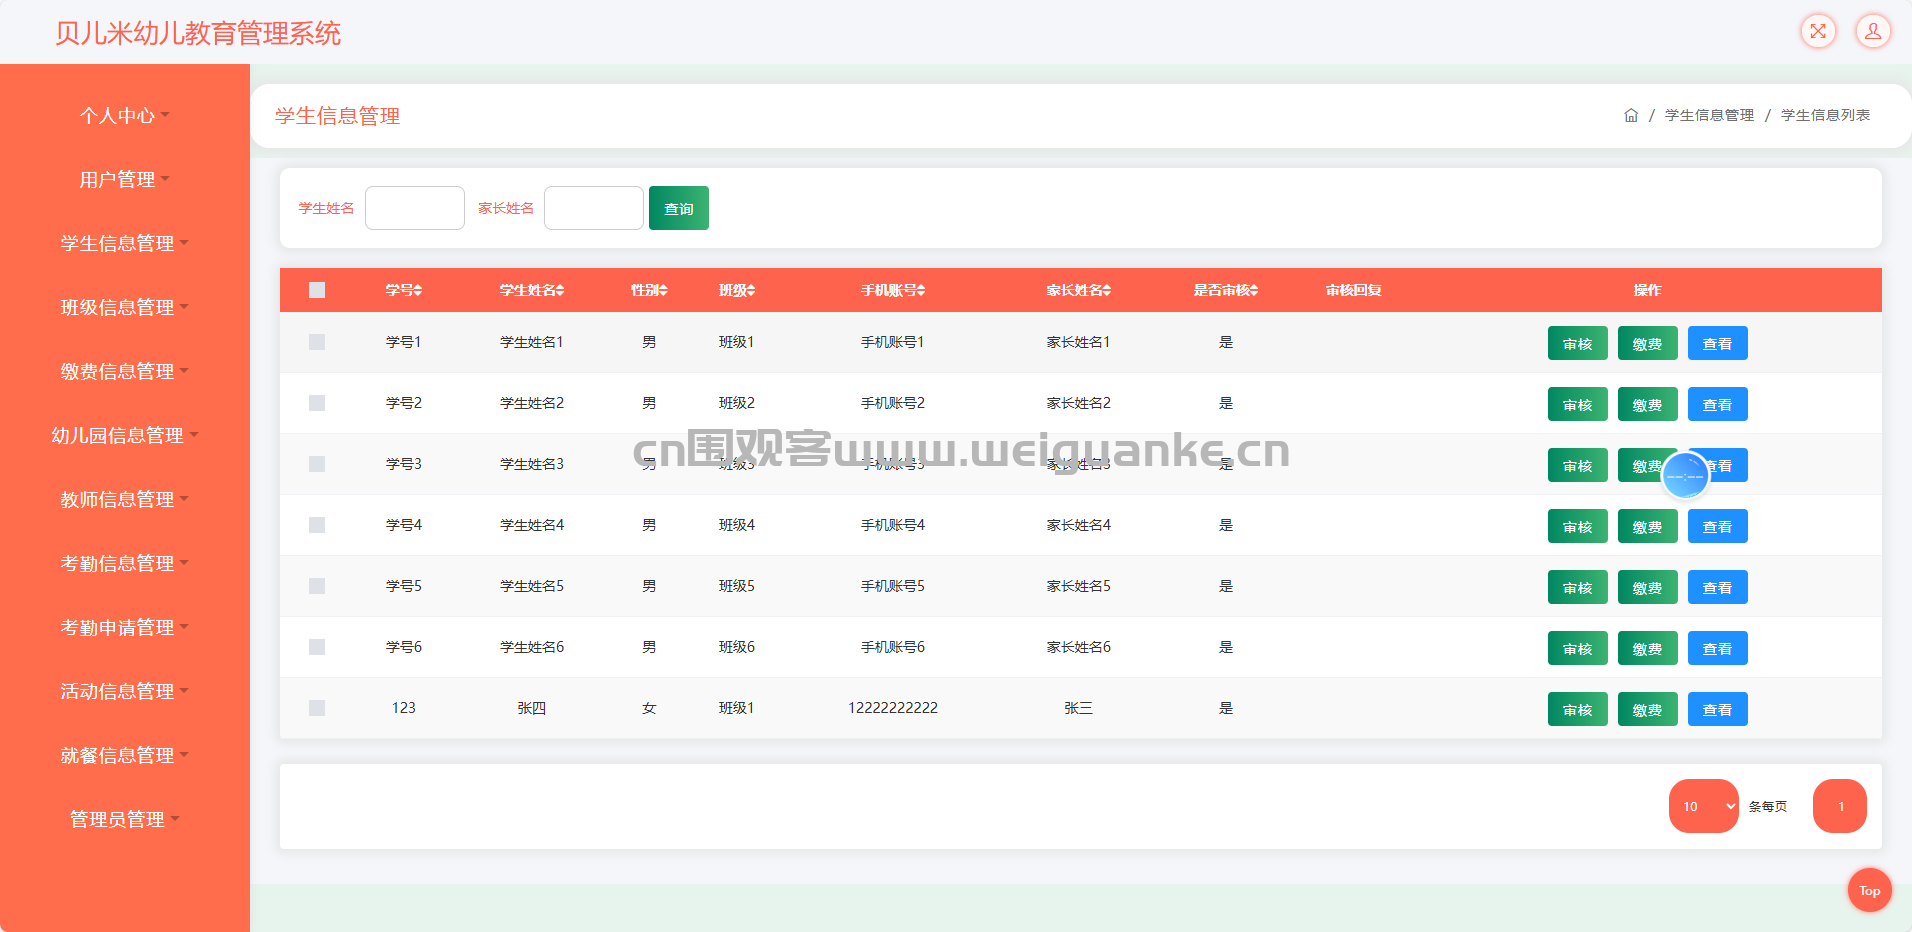Expand 个人中心 sidebar menu
The width and height of the screenshot is (1912, 932).
tap(124, 116)
